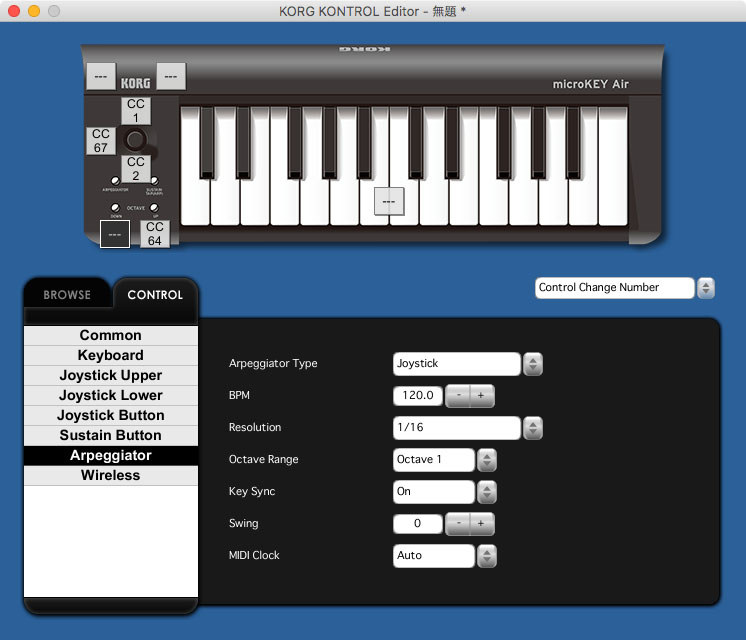The image size is (746, 640).
Task: Select Common in the control list
Action: [x=110, y=335]
